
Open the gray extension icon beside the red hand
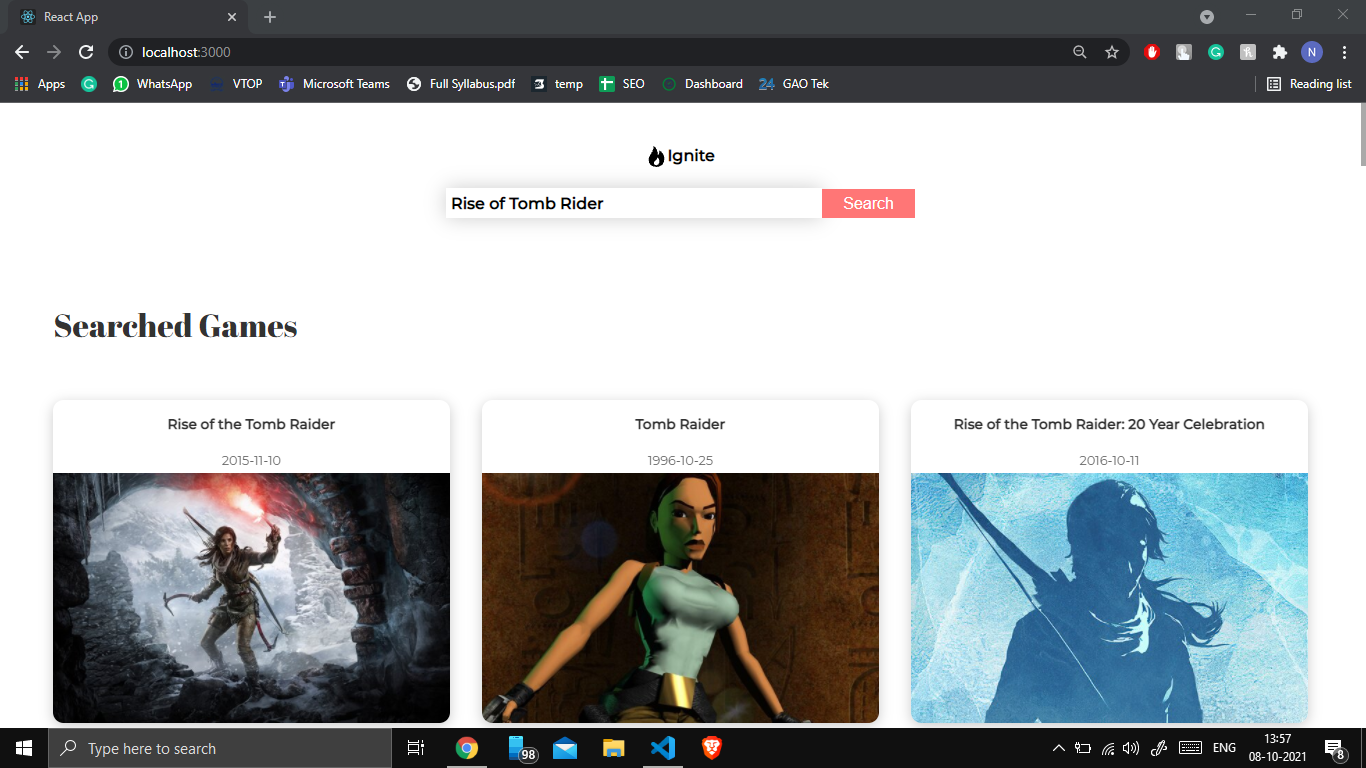(1184, 52)
